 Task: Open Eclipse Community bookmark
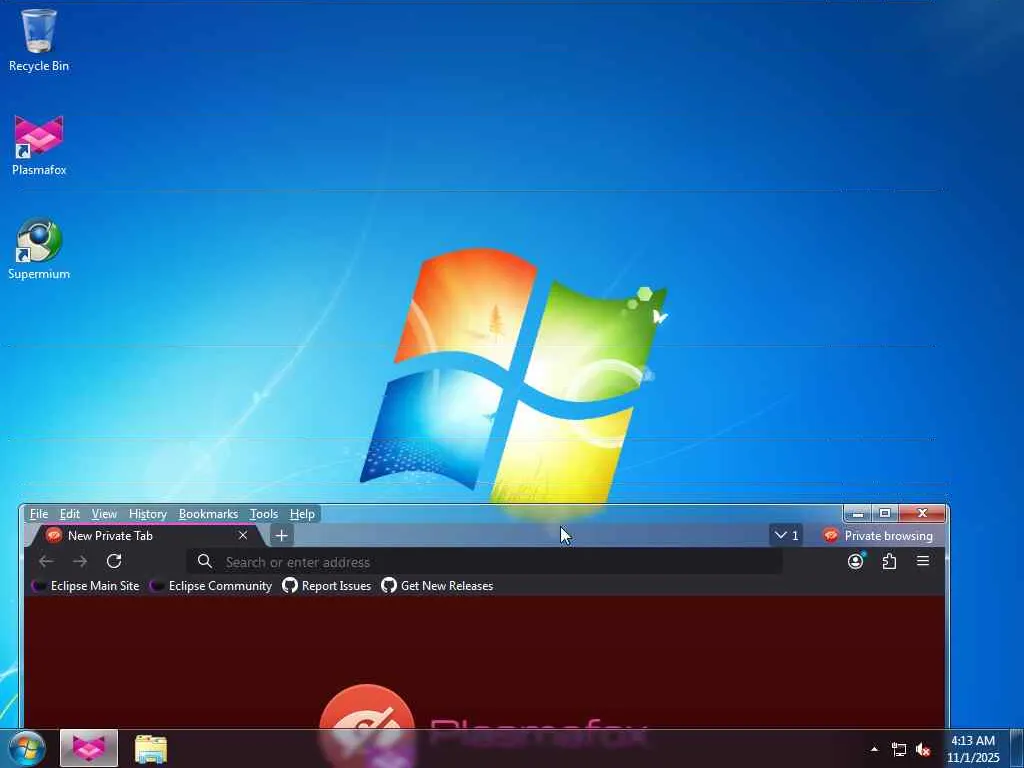[x=212, y=586]
